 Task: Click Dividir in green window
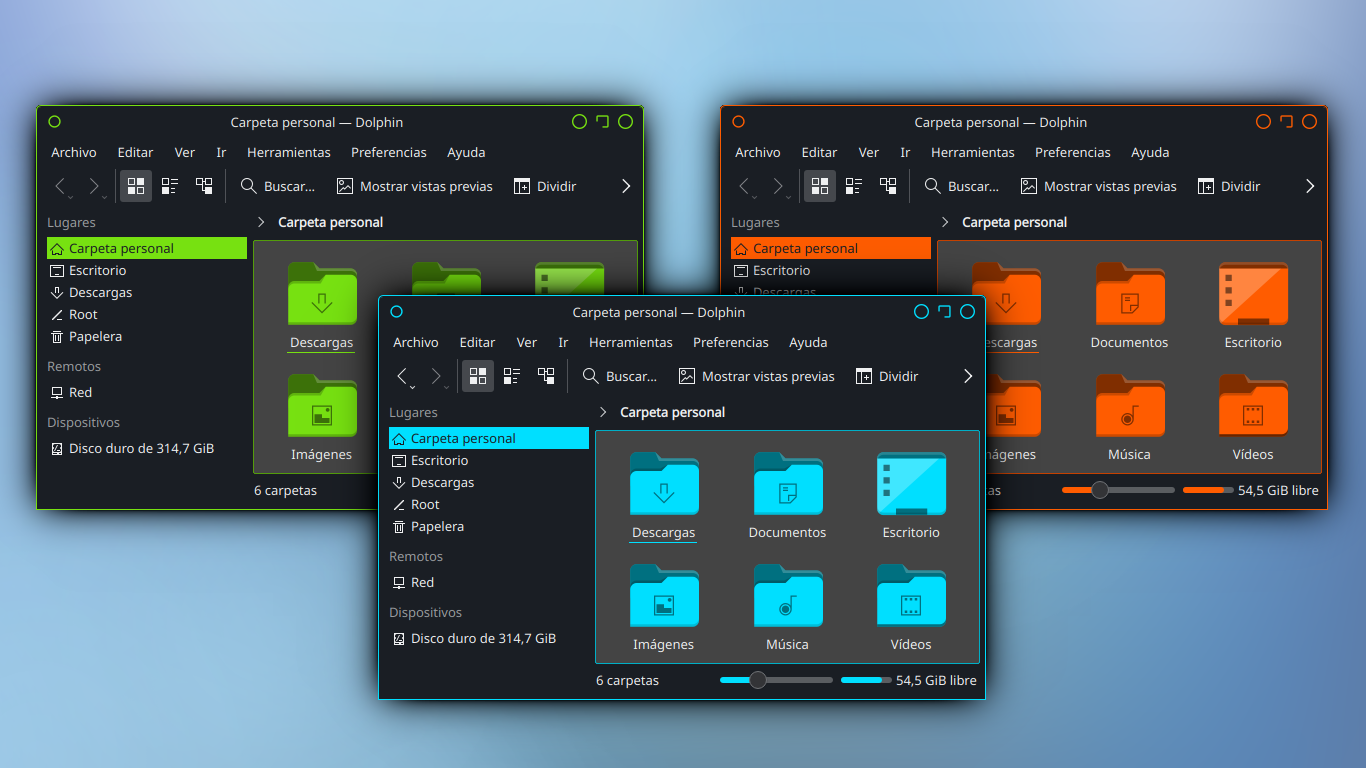coord(545,186)
